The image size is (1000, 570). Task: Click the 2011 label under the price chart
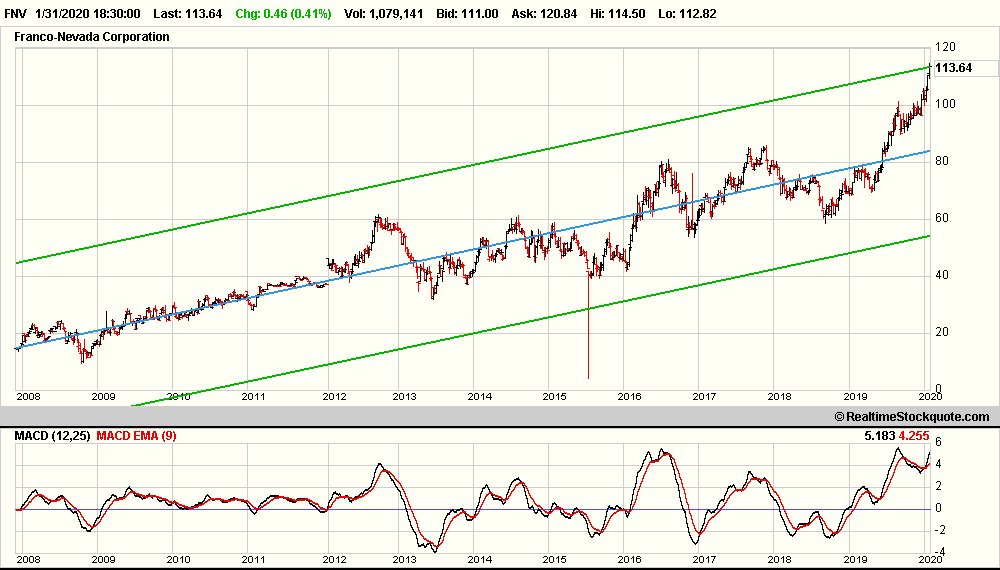coord(253,397)
